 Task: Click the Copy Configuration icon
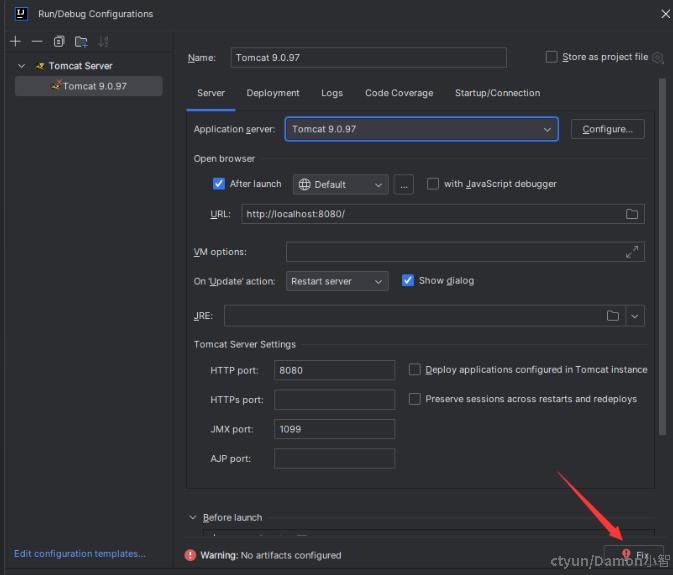[59, 42]
